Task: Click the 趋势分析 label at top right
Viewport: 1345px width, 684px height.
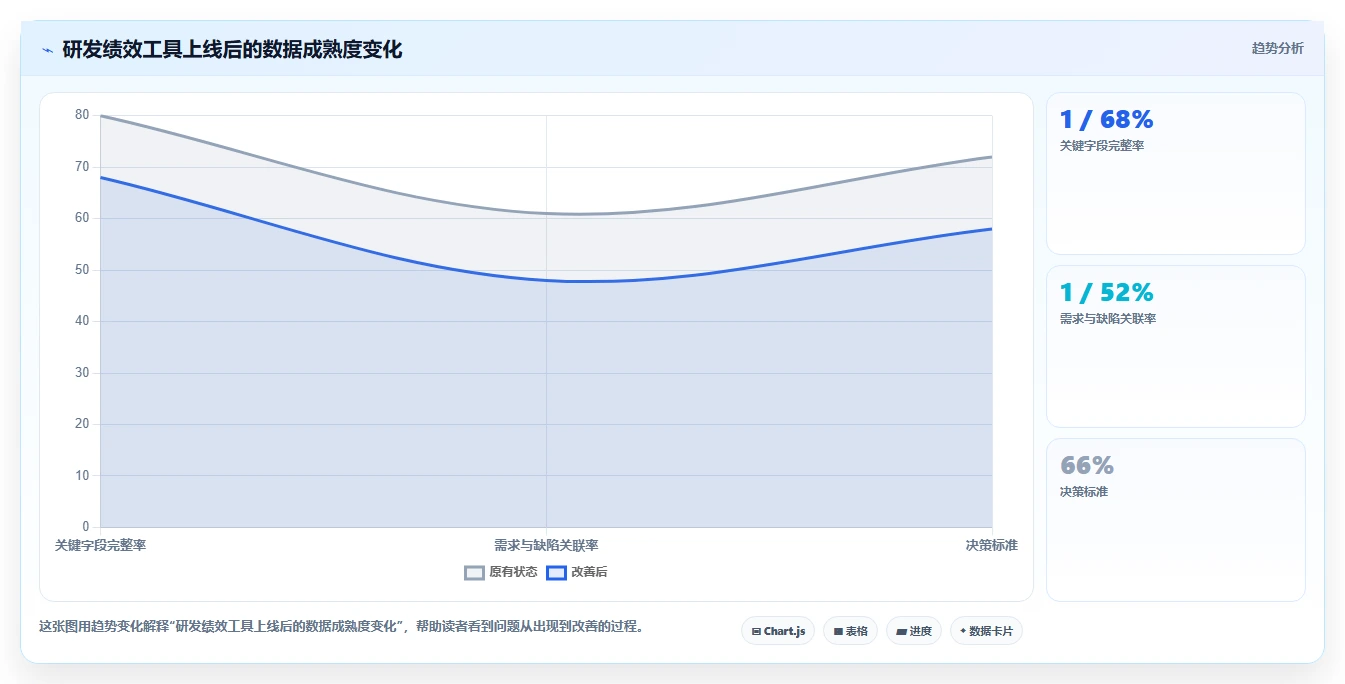Action: coord(1277,48)
